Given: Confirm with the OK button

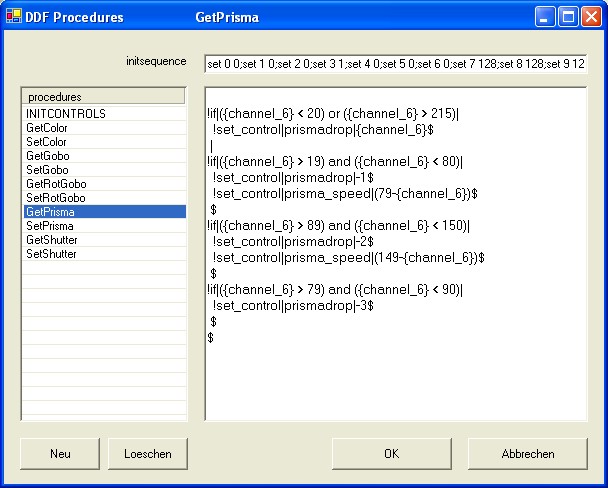Looking at the screenshot, I should 391,453.
